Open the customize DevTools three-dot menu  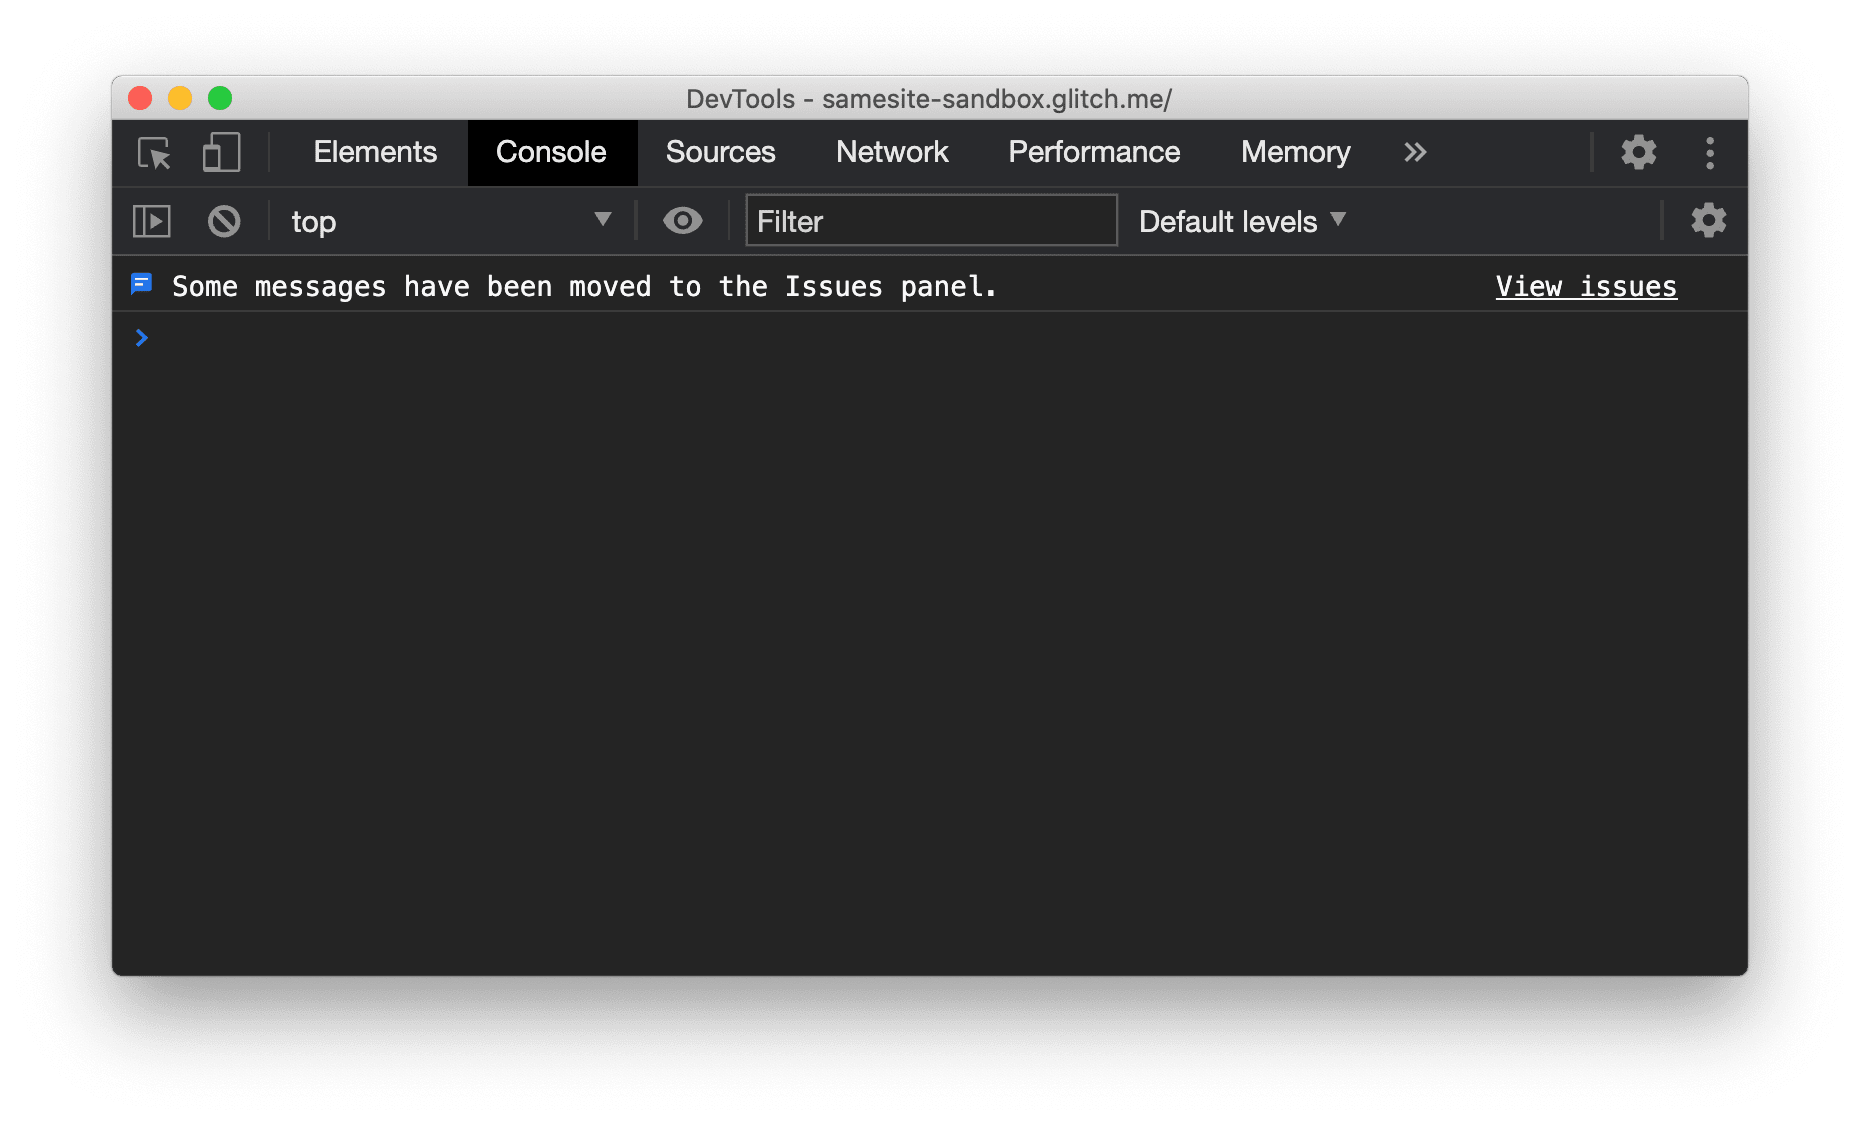tap(1710, 153)
